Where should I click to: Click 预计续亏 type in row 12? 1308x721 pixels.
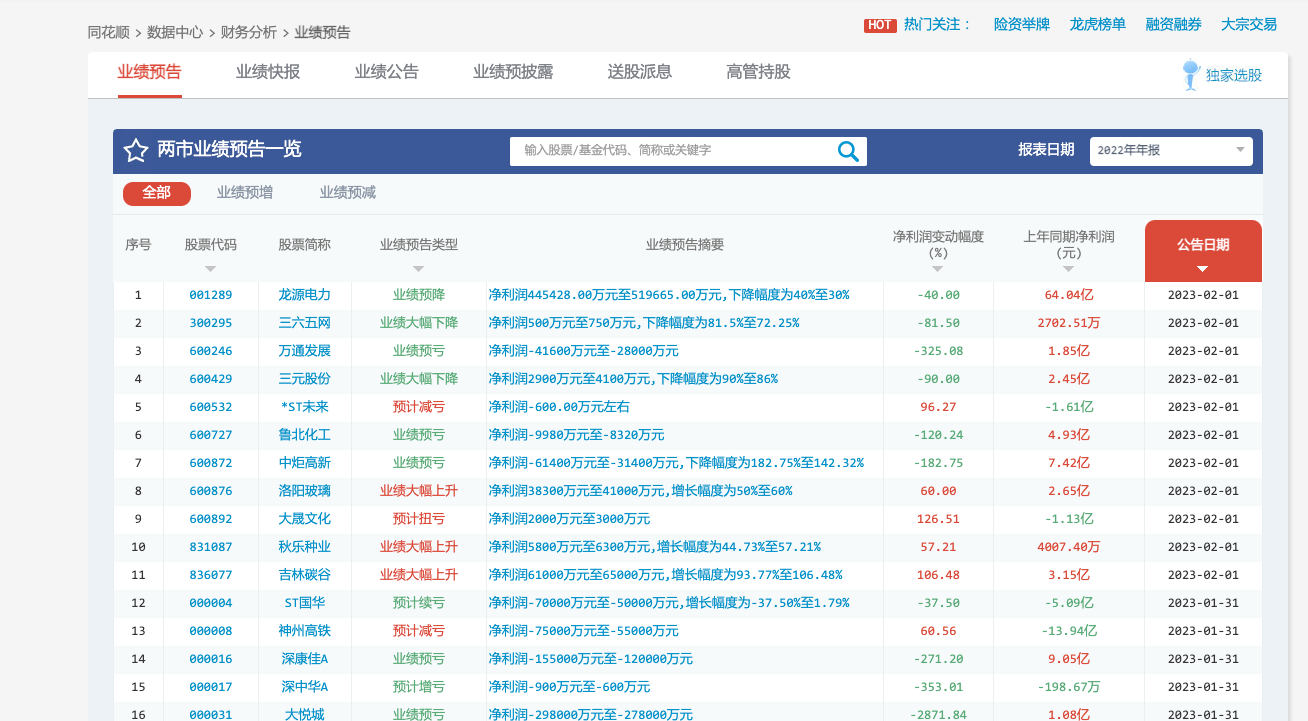[419, 603]
